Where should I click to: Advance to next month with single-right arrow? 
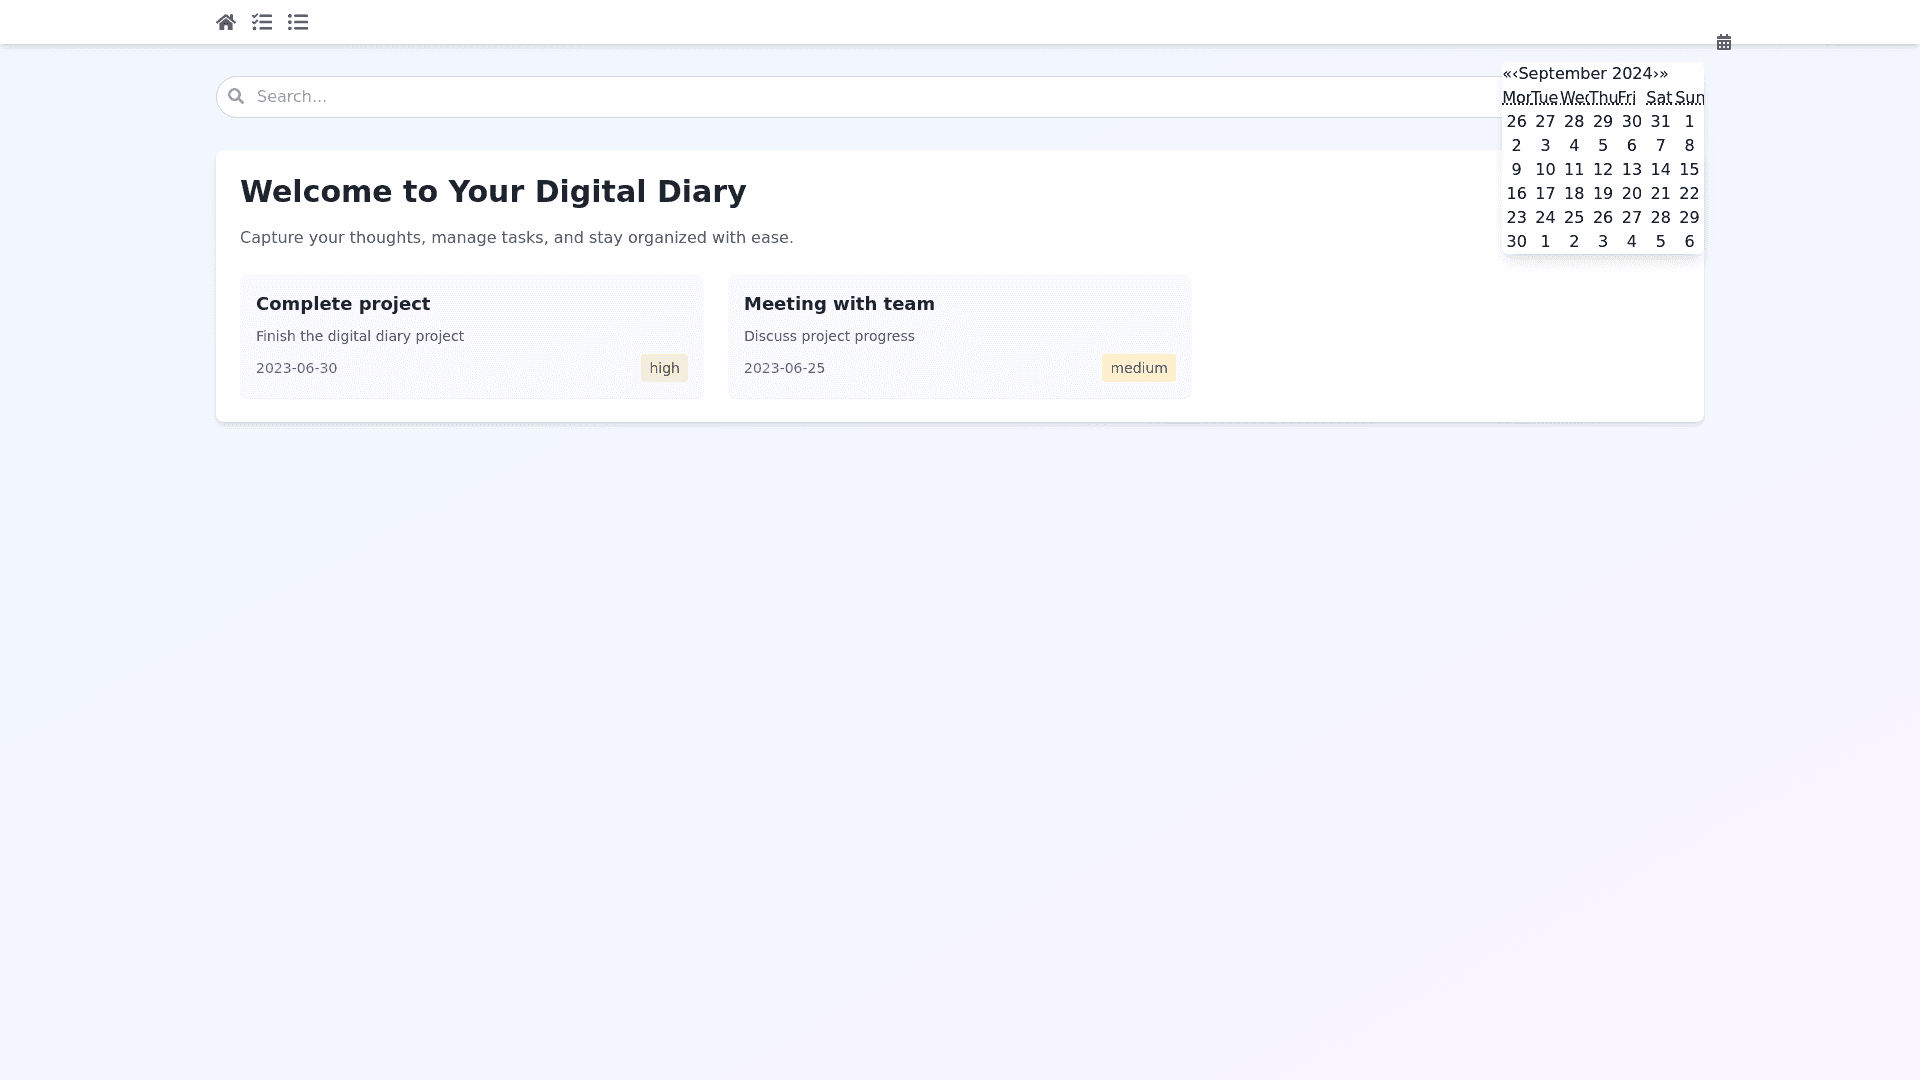tap(1655, 74)
